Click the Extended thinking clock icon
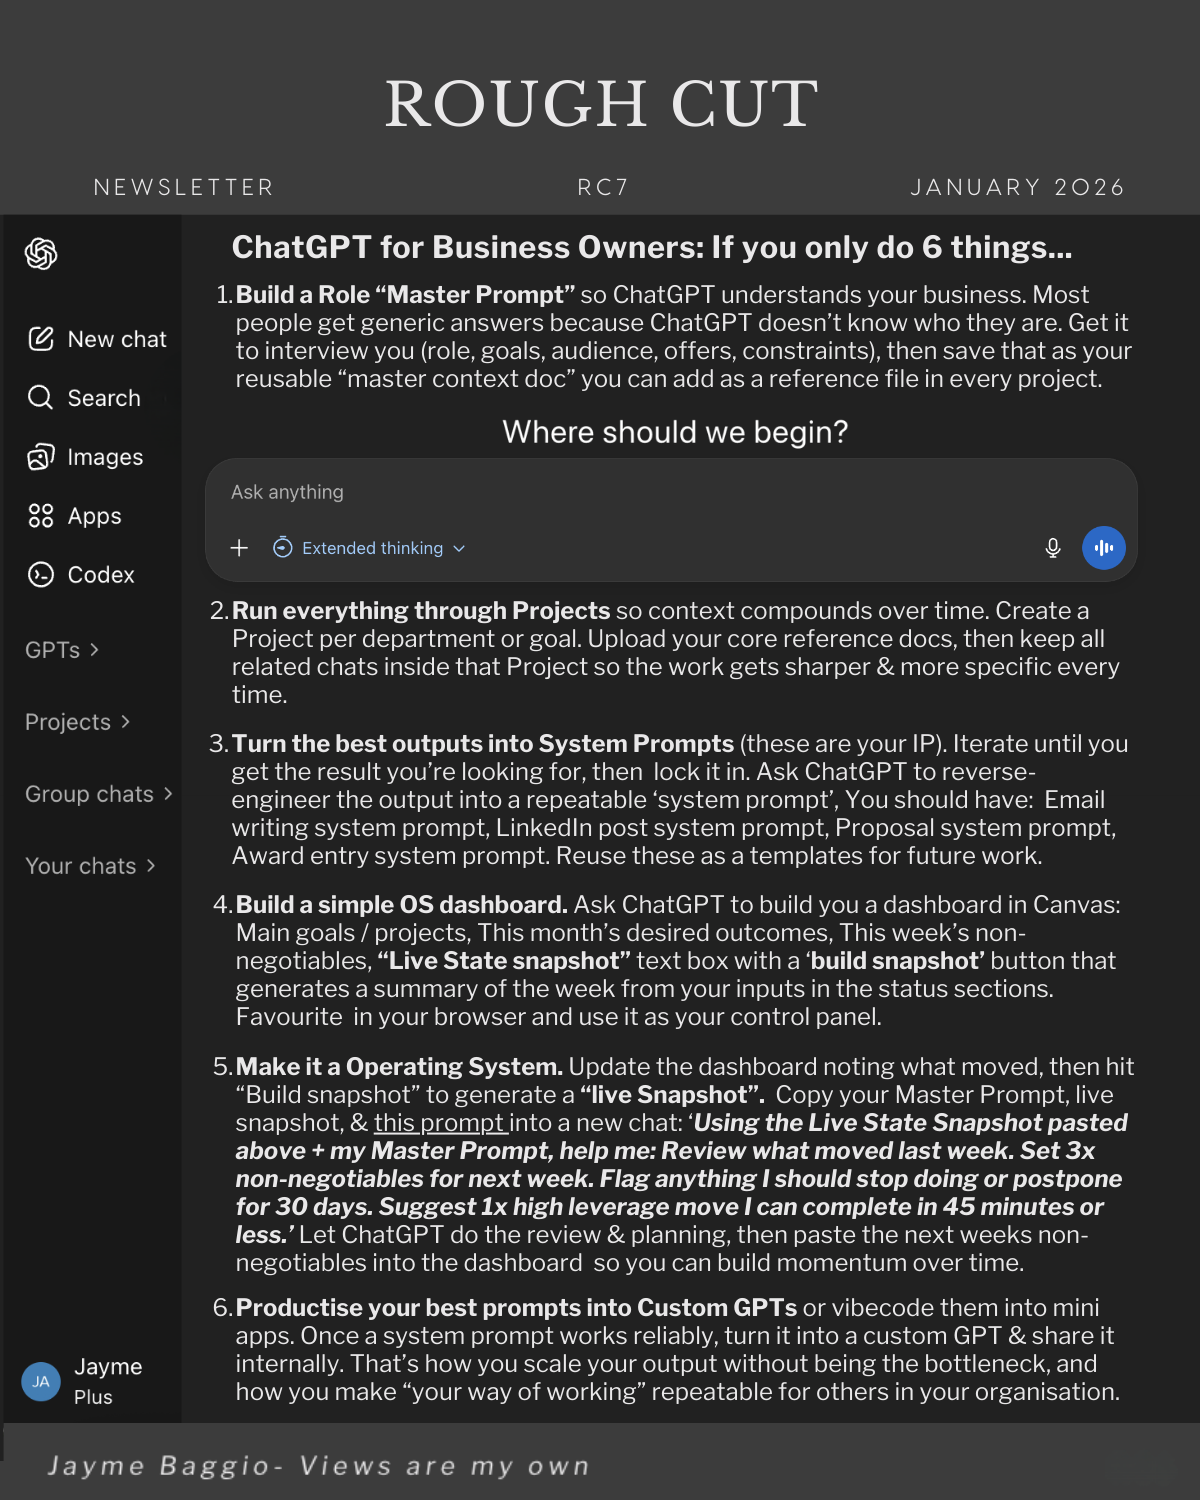1200x1500 pixels. [283, 548]
